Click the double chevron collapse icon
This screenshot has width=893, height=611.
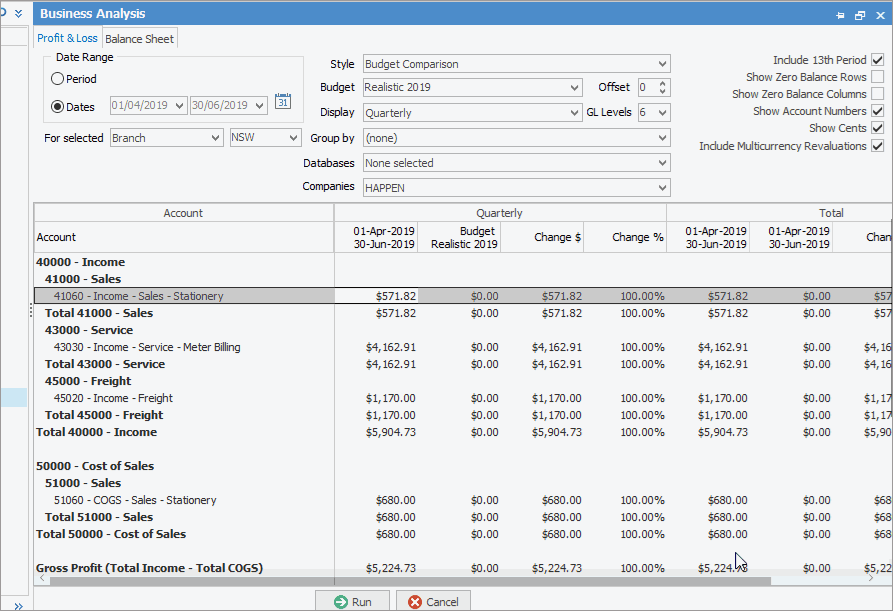coord(18,14)
